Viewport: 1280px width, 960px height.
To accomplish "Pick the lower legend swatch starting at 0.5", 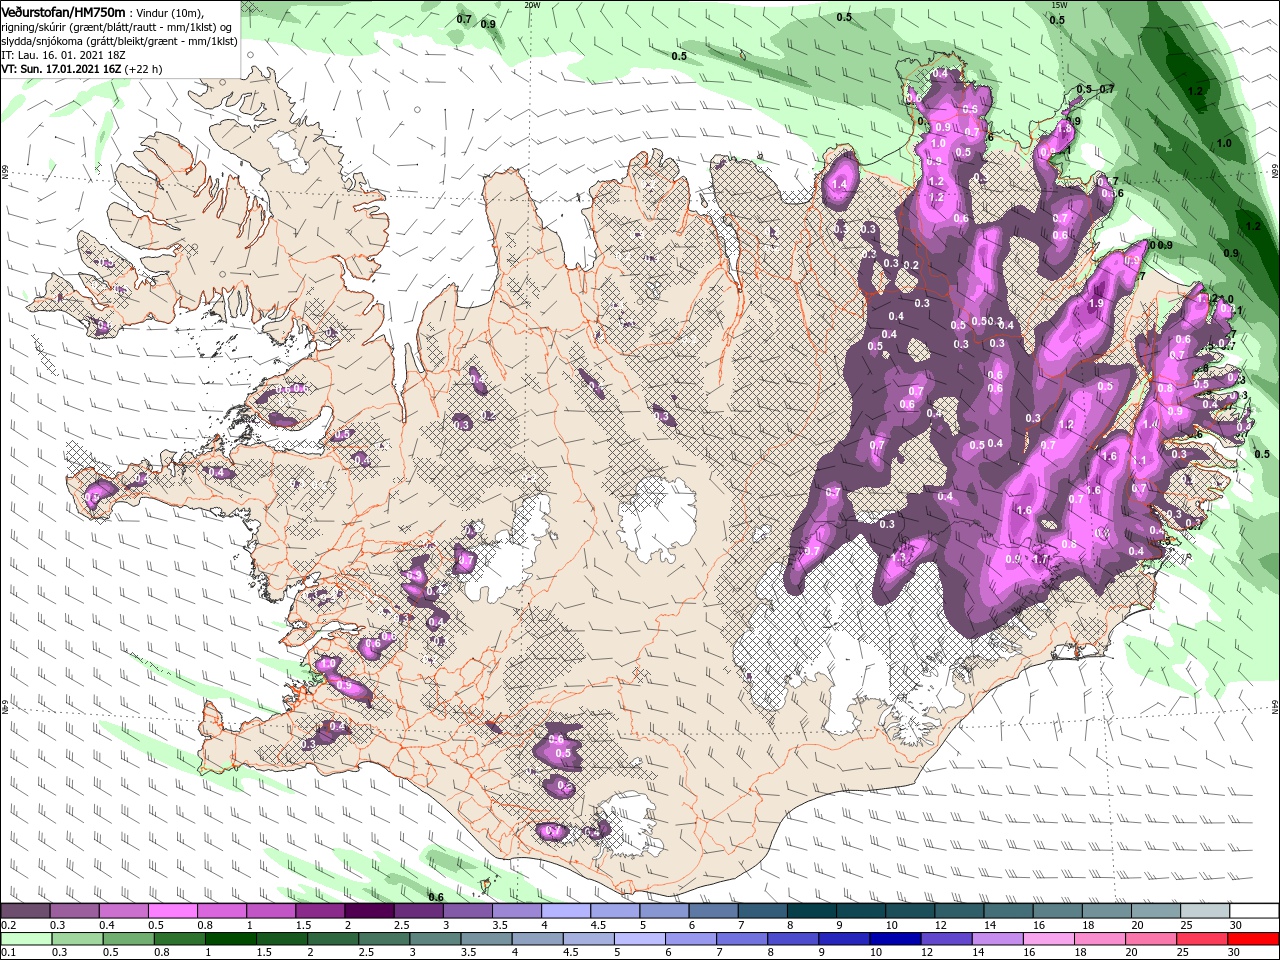I will tap(128, 939).
